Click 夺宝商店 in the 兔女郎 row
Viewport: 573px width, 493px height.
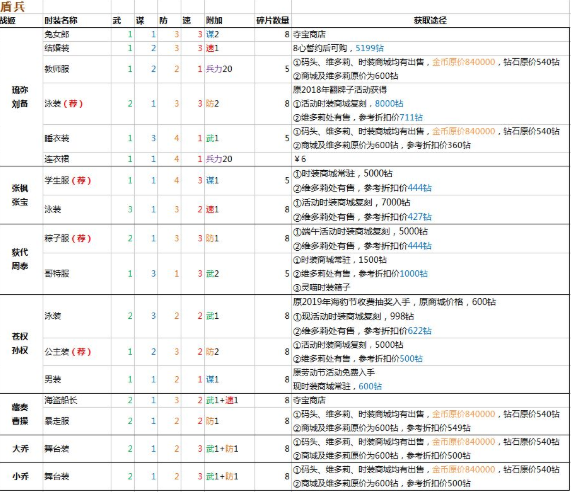tap(309, 34)
